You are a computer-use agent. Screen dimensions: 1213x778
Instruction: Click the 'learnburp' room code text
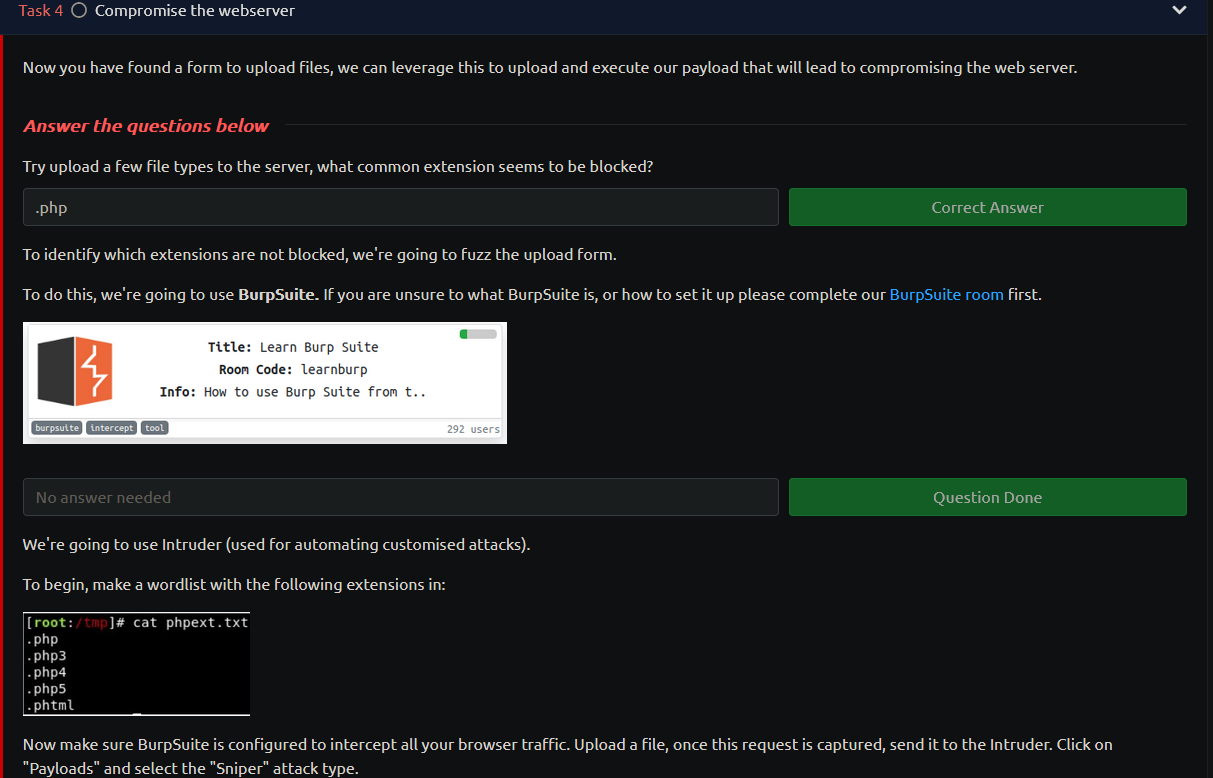pos(334,369)
